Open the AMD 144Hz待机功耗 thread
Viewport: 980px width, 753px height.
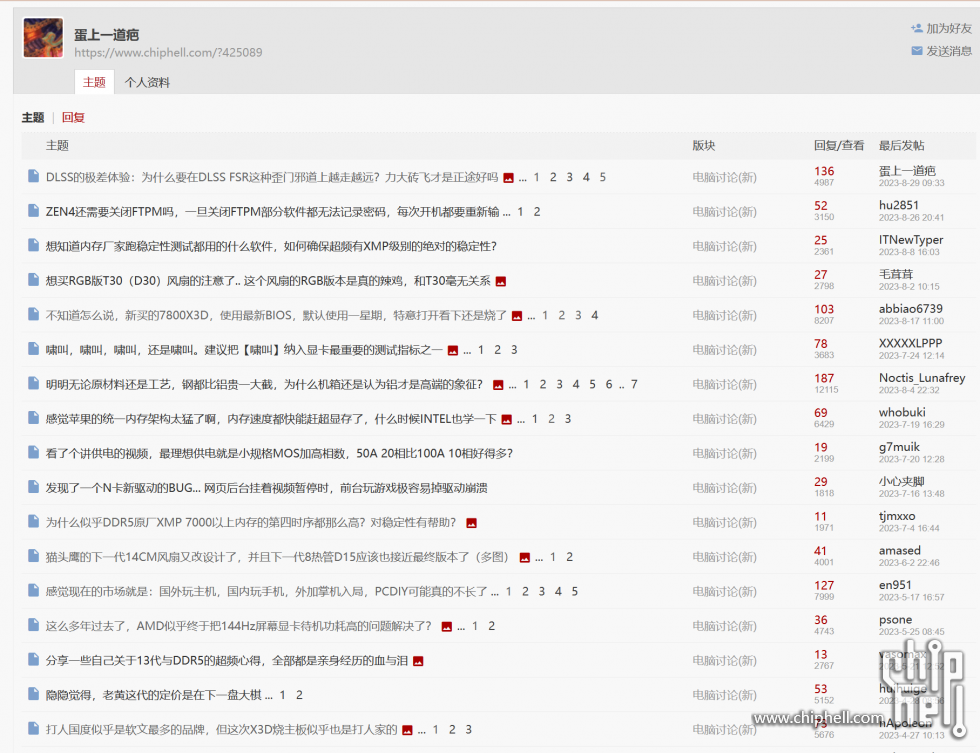[x=239, y=626]
